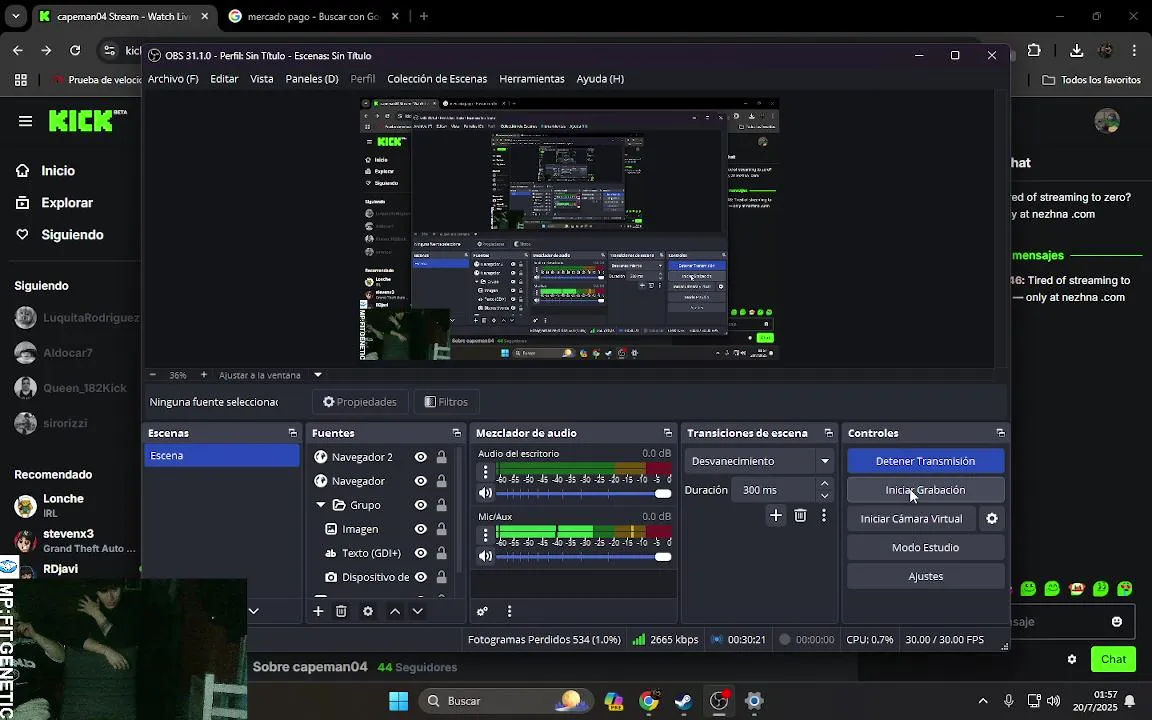Open audio mixer options three-dot menu at bottom
The height and width of the screenshot is (720, 1152).
(509, 611)
